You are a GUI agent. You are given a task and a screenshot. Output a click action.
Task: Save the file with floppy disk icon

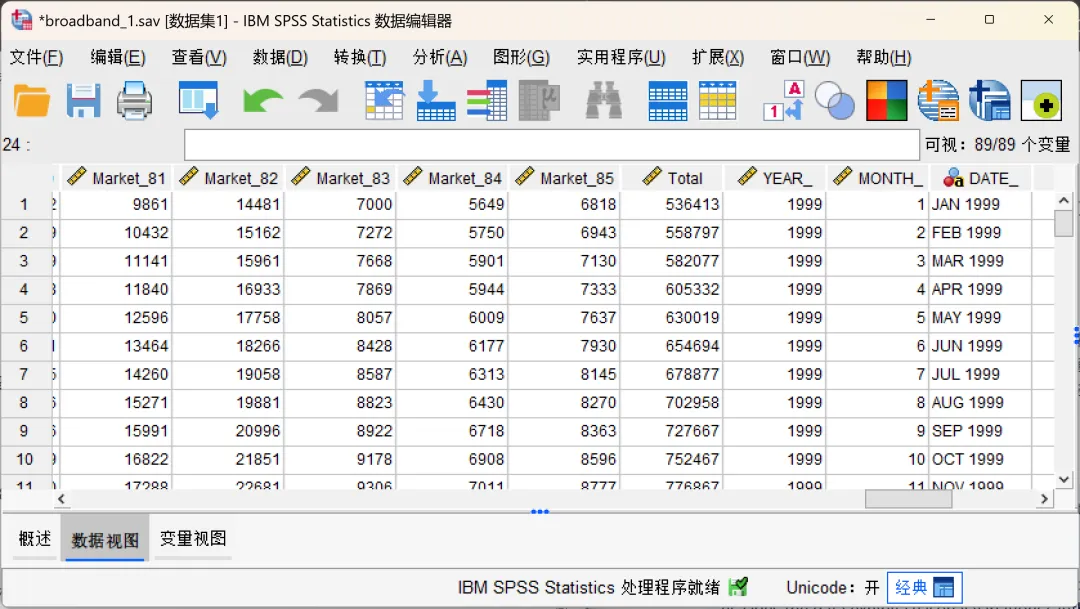point(83,101)
